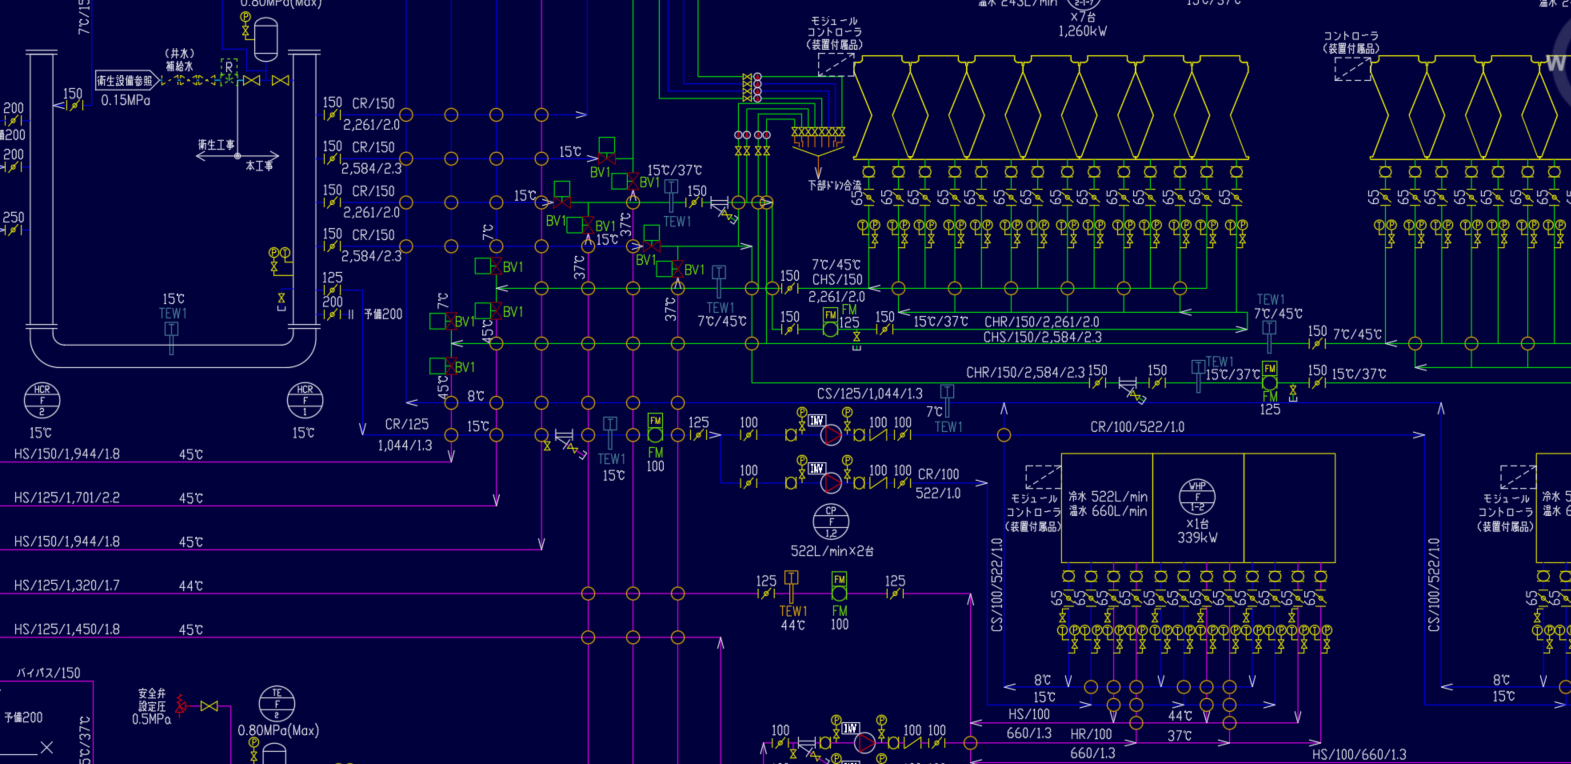Select the 1,044/1.3 text under CR/125

click(x=405, y=446)
